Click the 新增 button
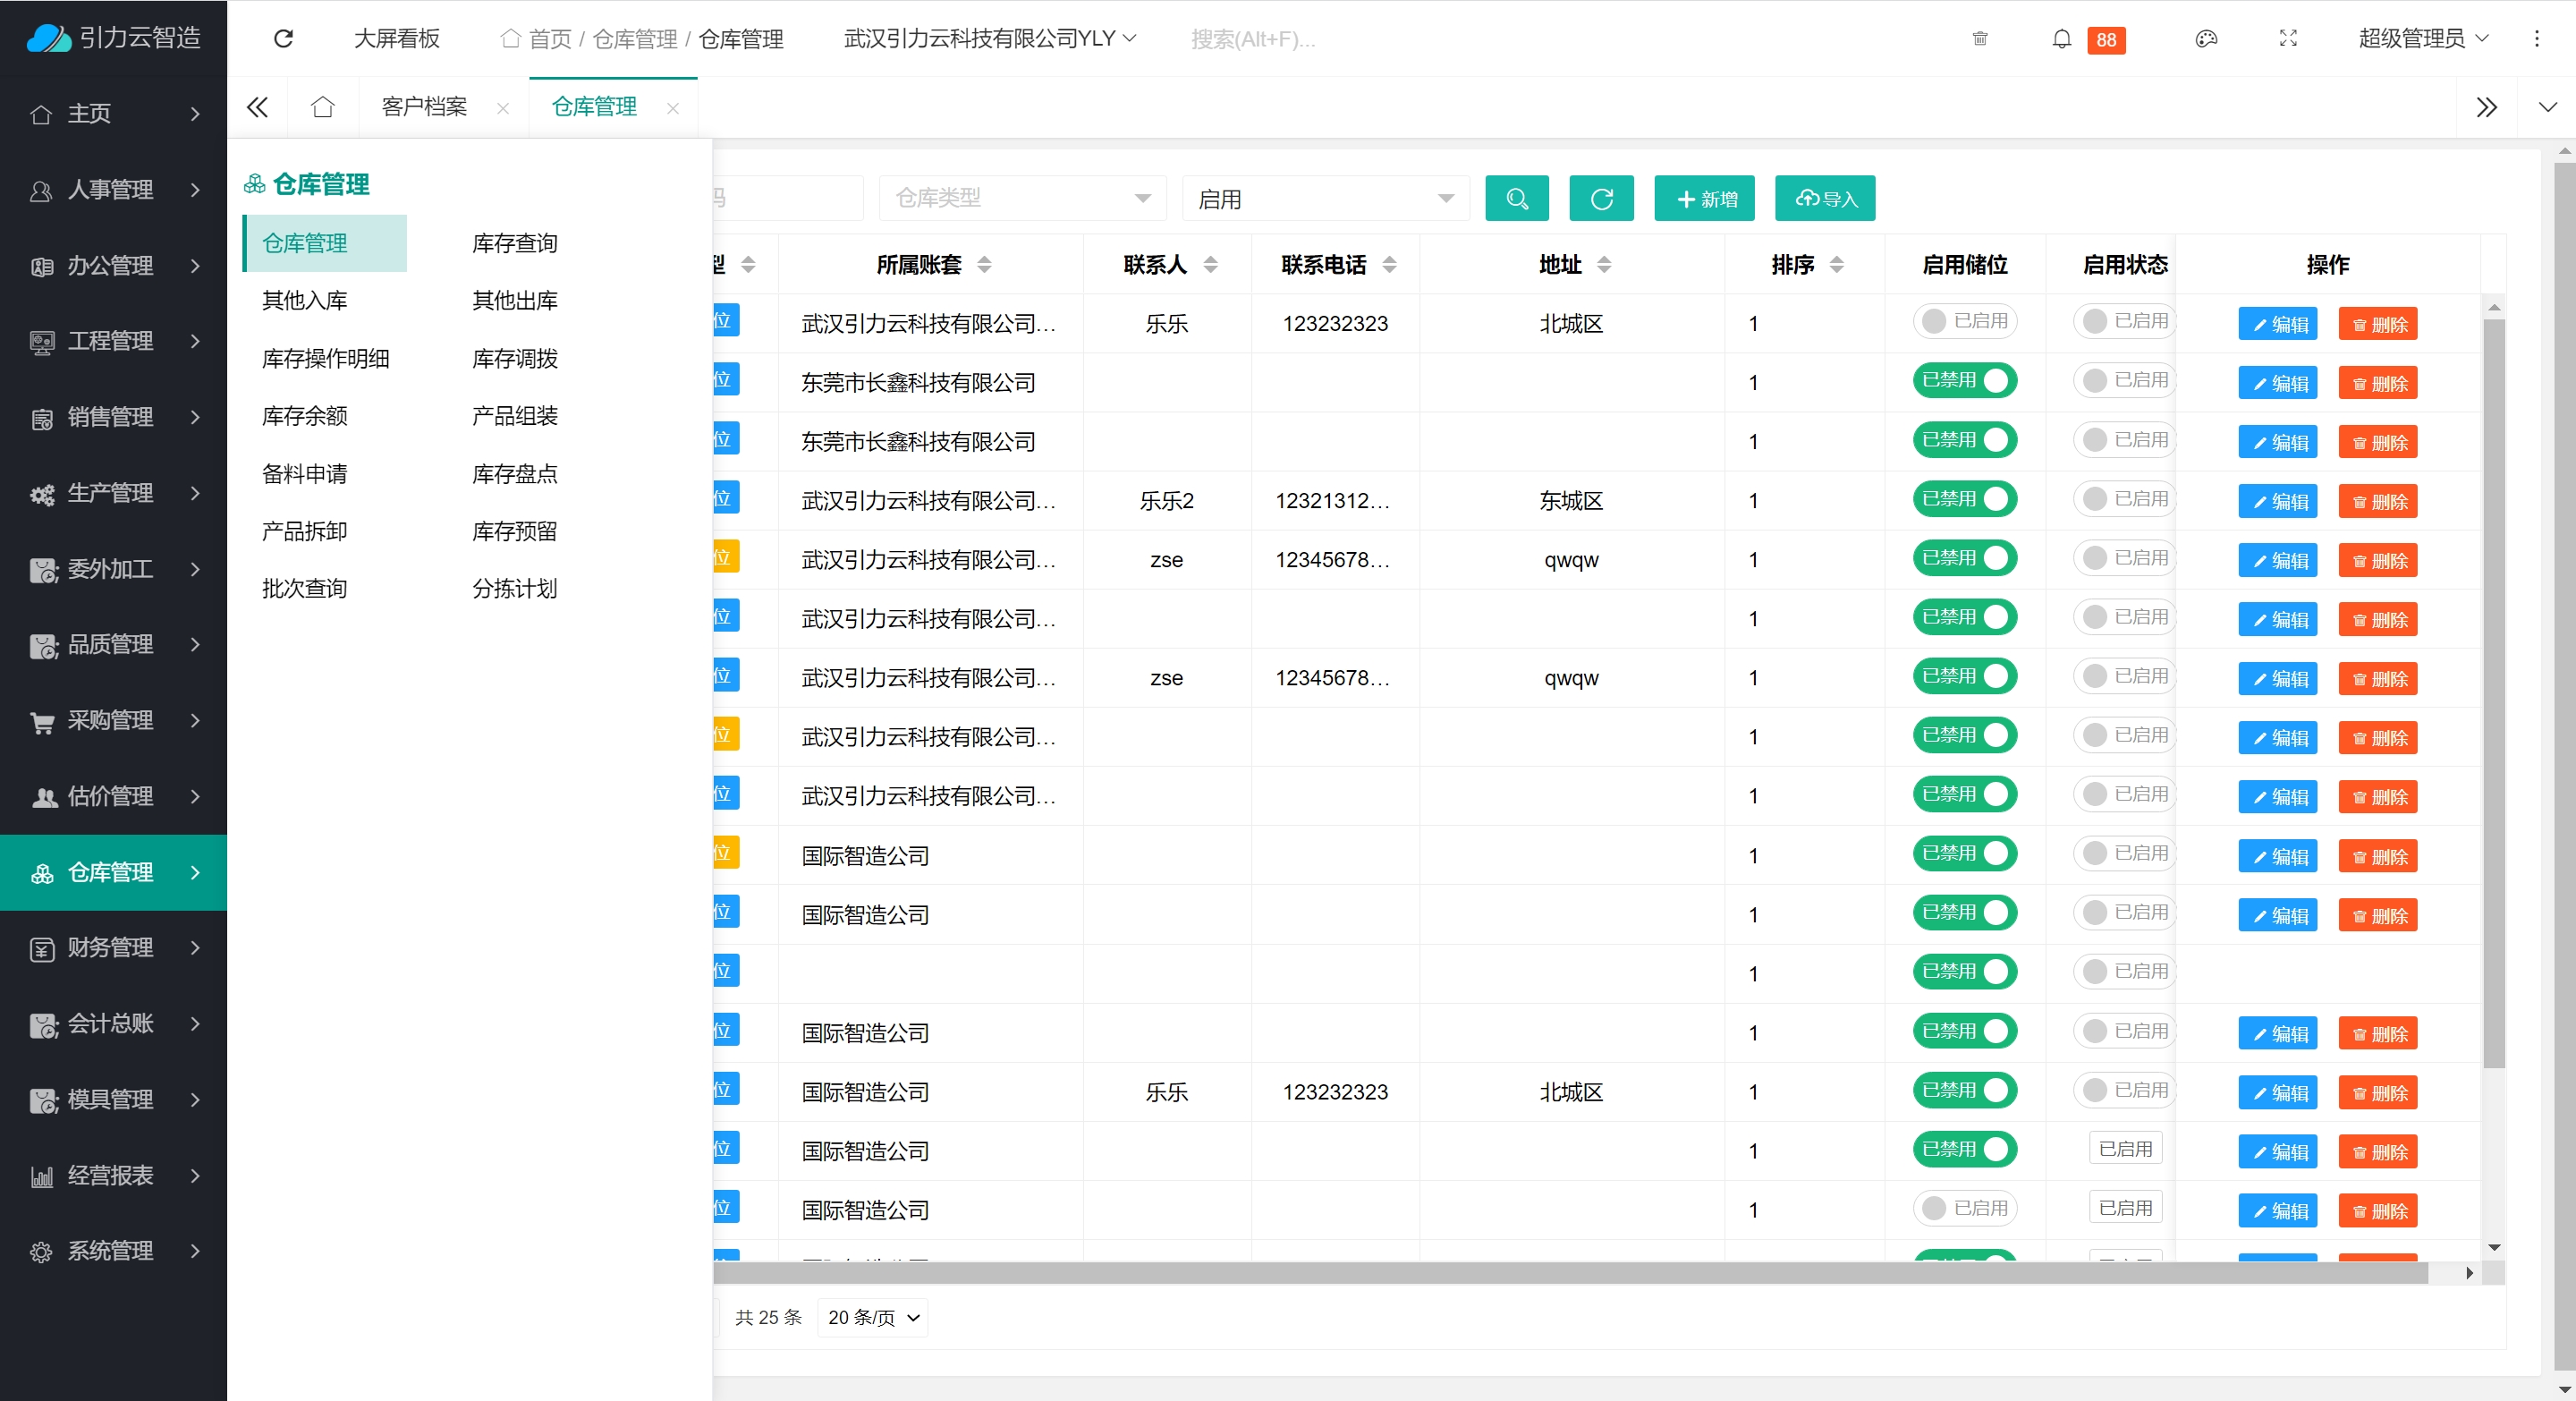The image size is (2576, 1401). point(1704,198)
